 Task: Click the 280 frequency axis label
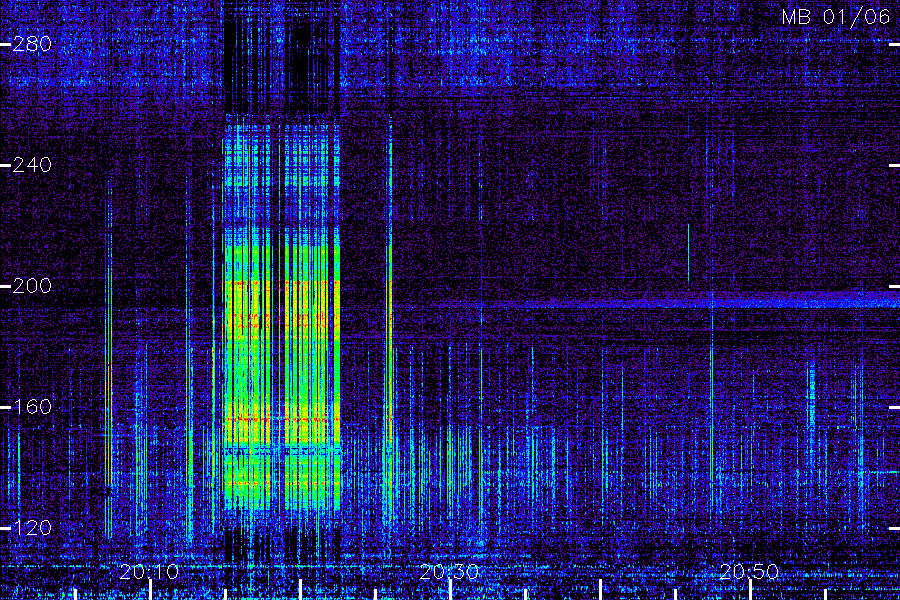(32, 44)
